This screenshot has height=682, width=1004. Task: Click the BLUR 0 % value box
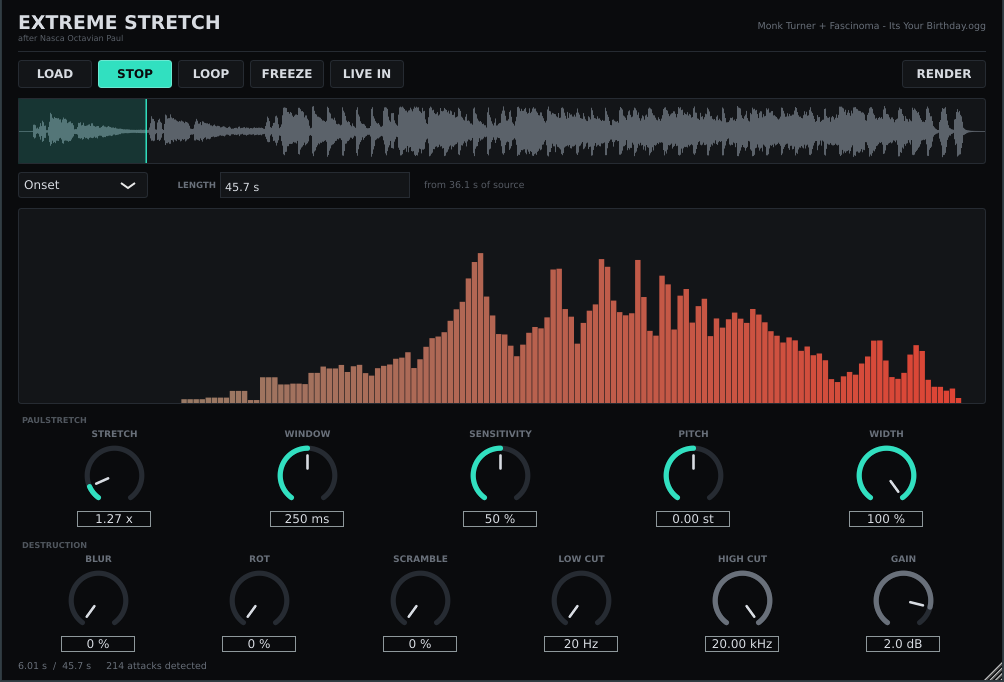click(98, 644)
